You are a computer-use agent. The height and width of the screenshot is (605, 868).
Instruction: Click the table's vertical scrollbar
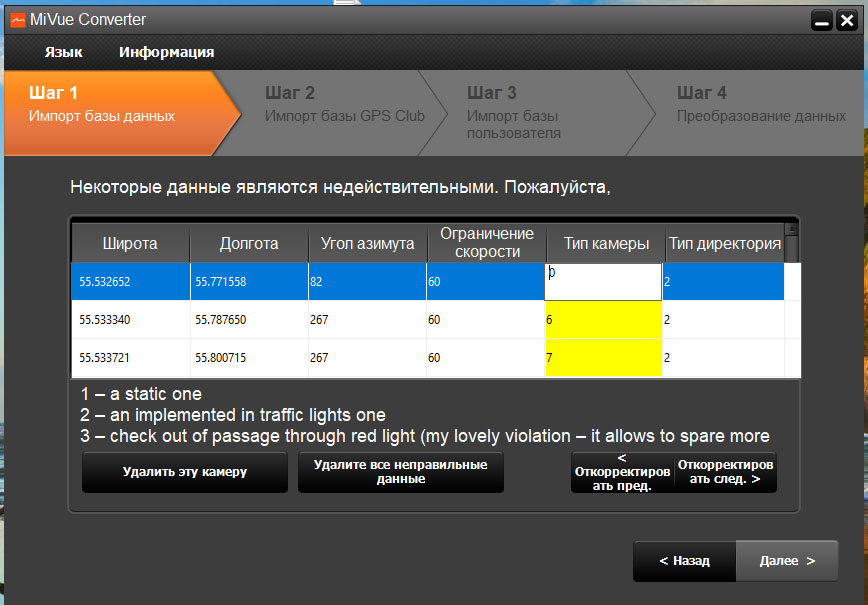pos(791,300)
